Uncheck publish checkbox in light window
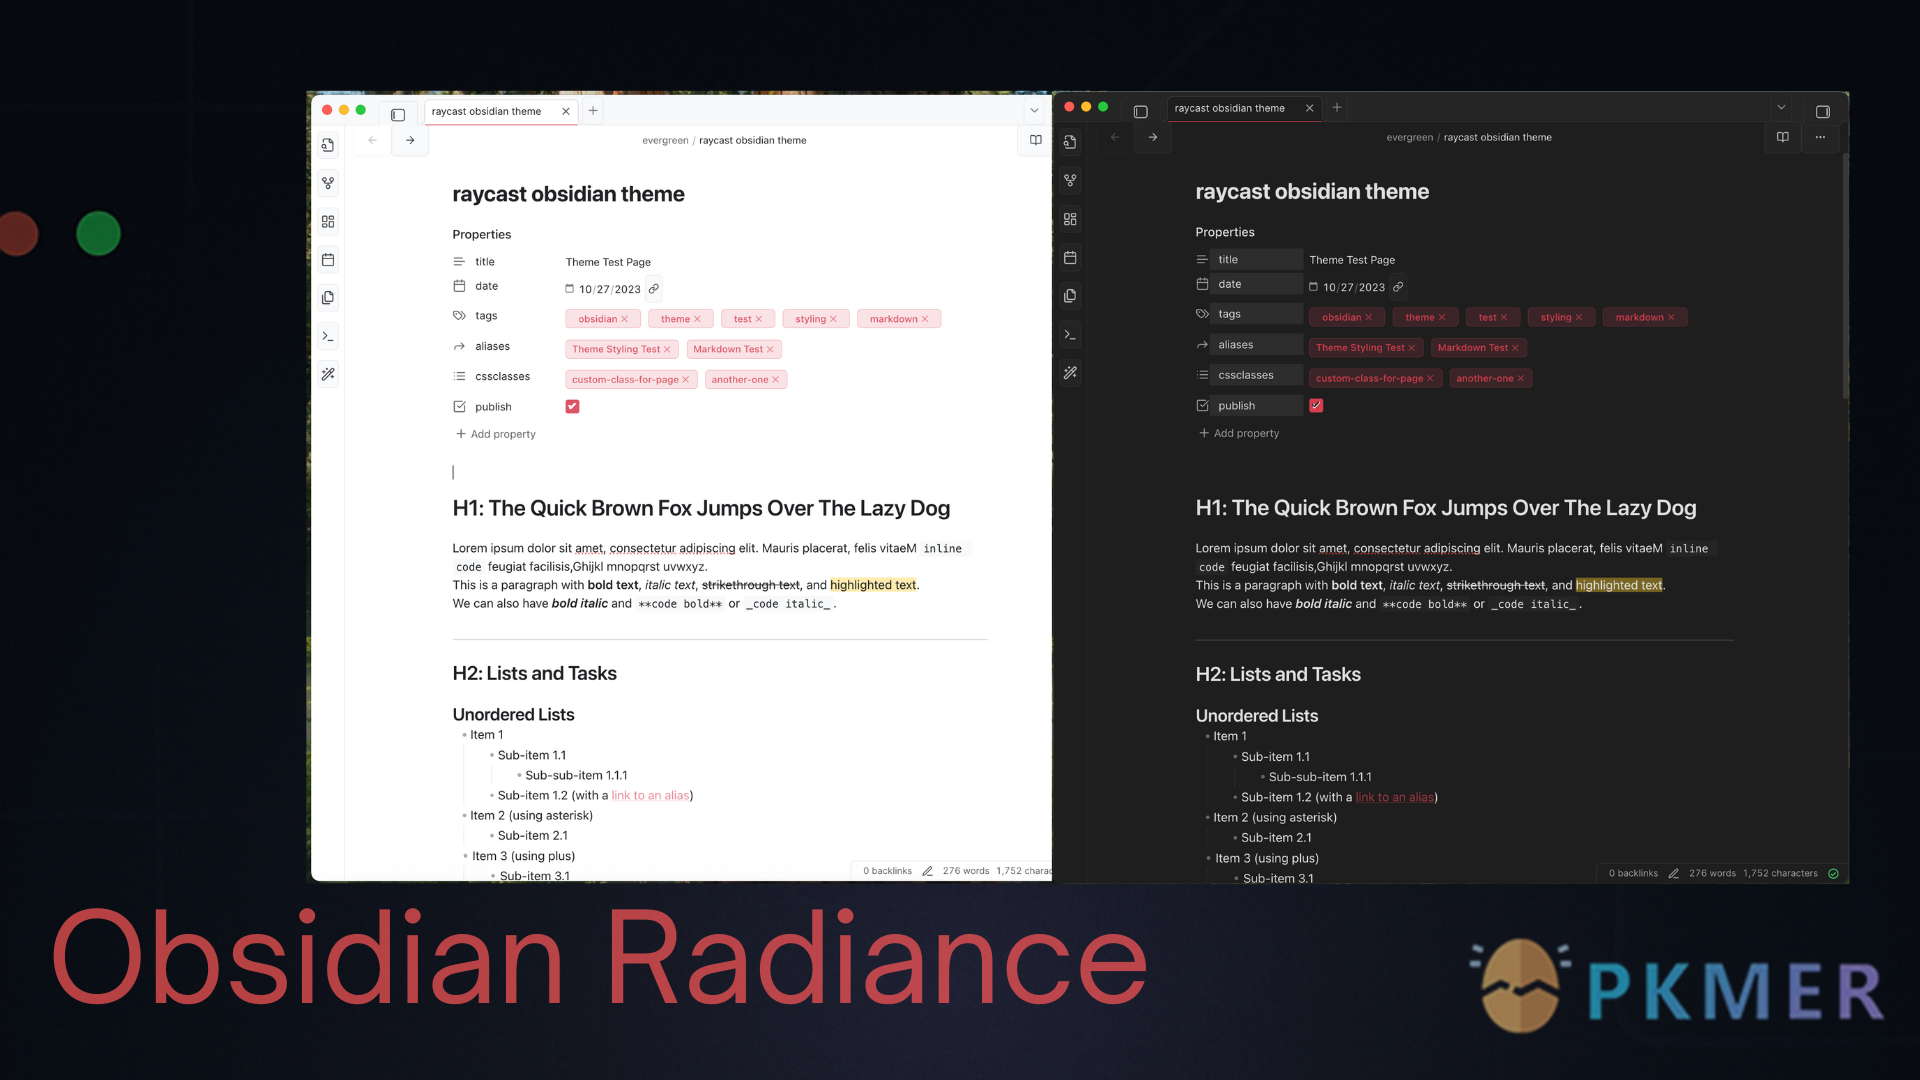The width and height of the screenshot is (1920, 1080). coord(572,406)
